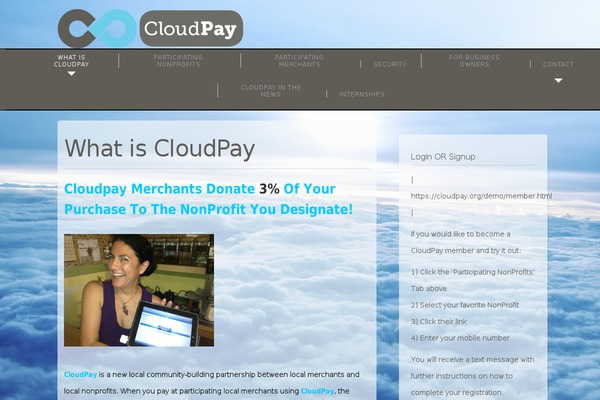Click the 'What is CloudPay' page heading
Viewport: 600px width, 400px height.
pos(160,148)
